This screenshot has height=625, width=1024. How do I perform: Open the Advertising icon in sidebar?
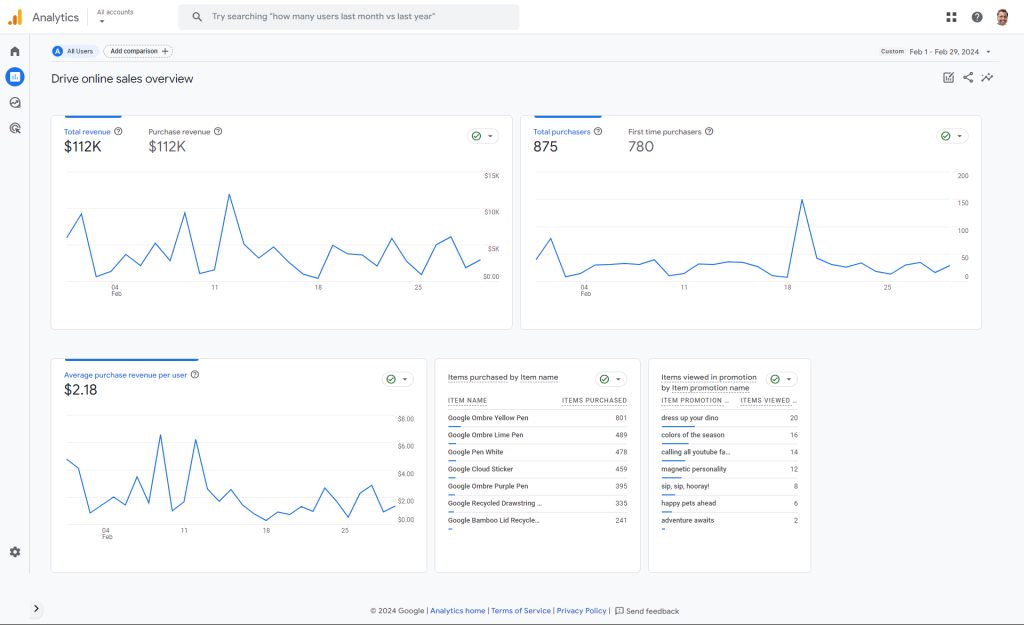pyautogui.click(x=15, y=128)
